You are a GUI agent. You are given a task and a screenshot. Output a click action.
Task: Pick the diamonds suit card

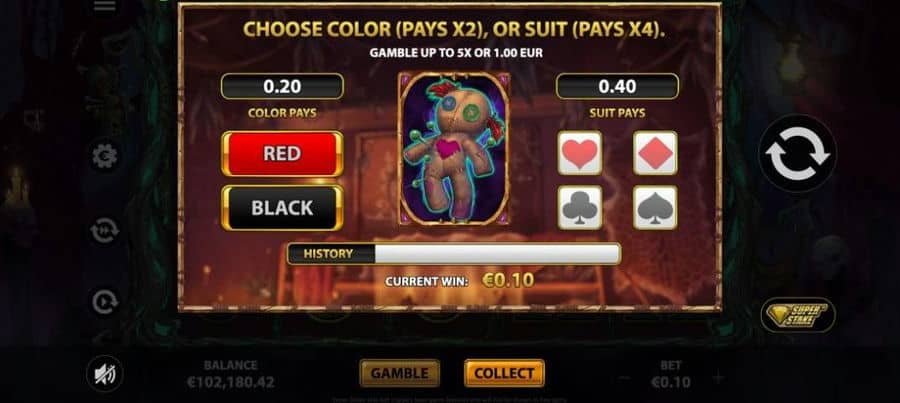coord(655,153)
